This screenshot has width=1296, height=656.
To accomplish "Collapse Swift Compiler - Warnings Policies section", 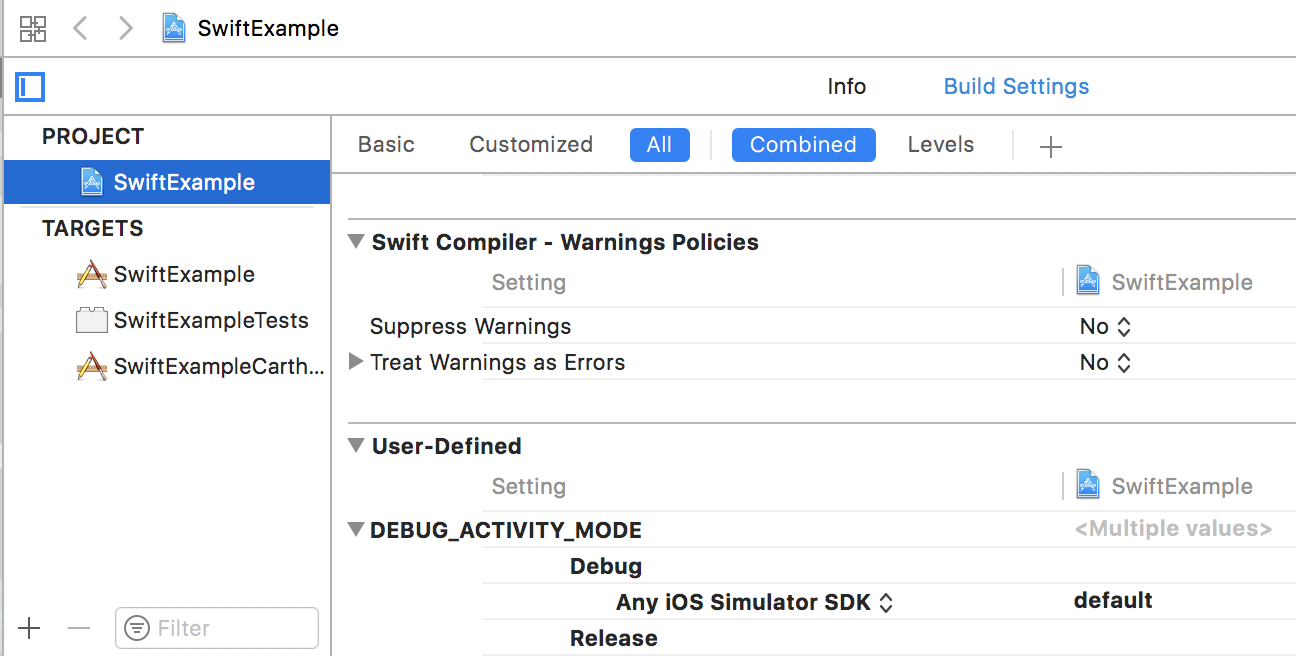I will [356, 241].
